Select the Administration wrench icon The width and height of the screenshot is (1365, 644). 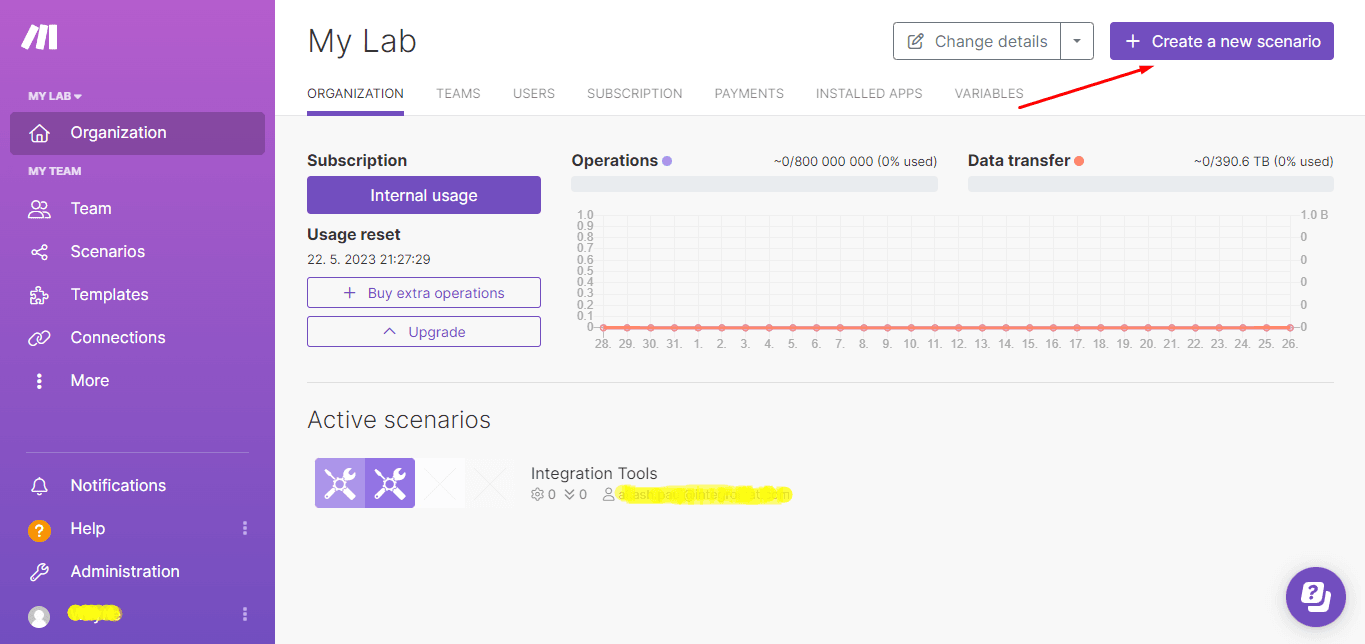40,571
